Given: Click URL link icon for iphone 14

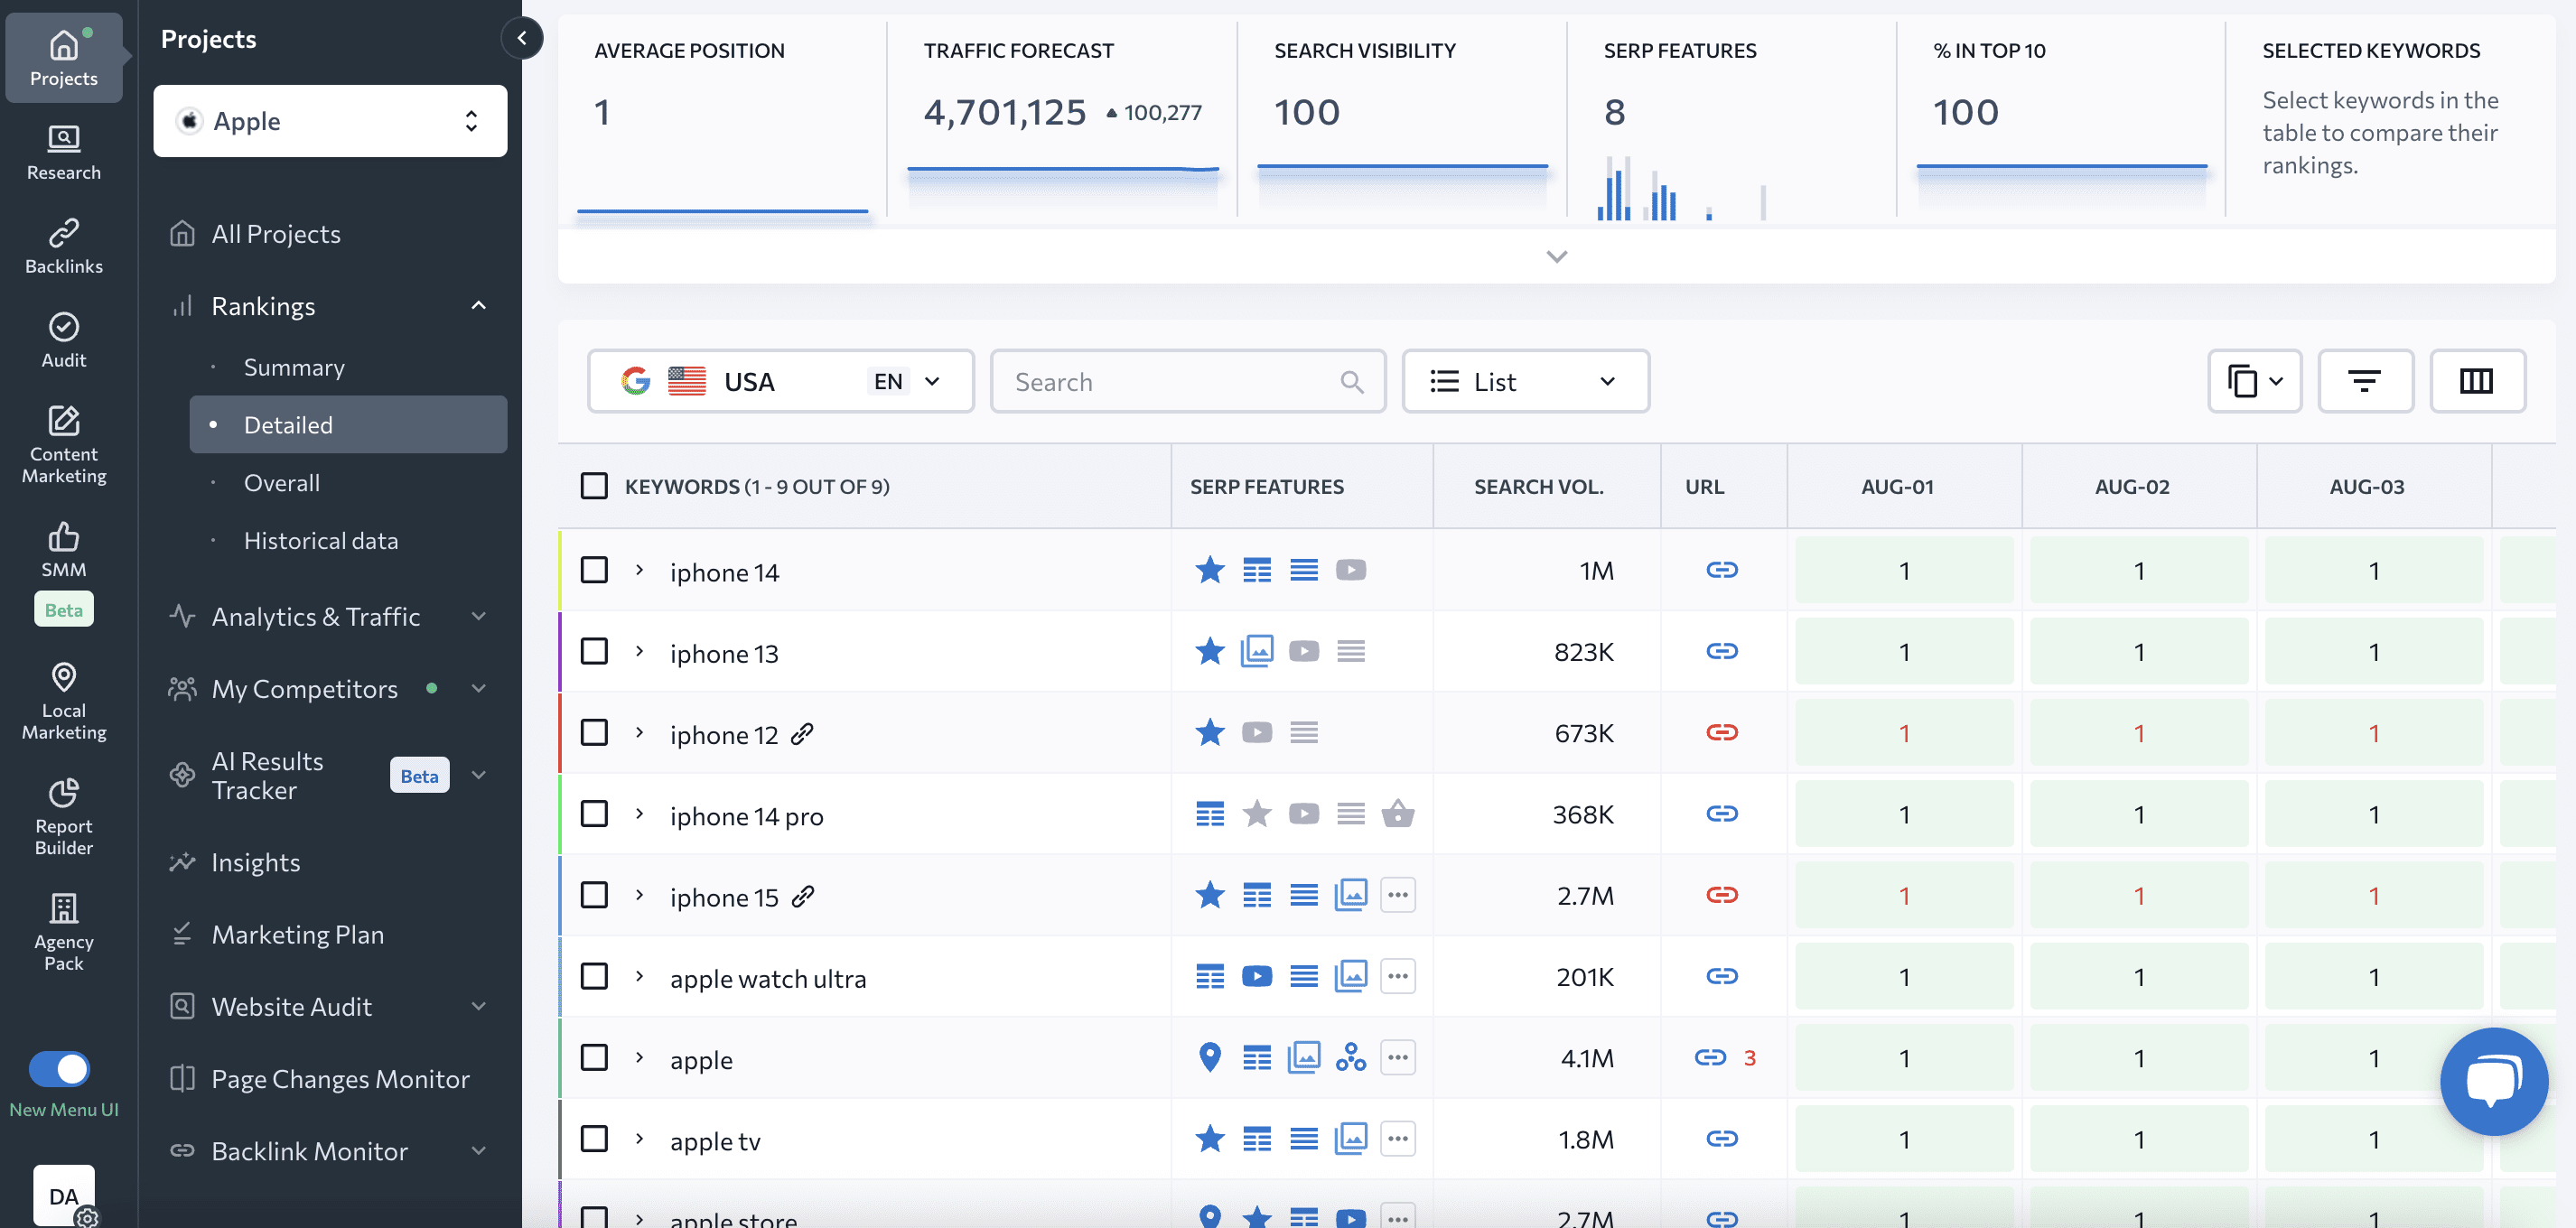Looking at the screenshot, I should pyautogui.click(x=1721, y=570).
